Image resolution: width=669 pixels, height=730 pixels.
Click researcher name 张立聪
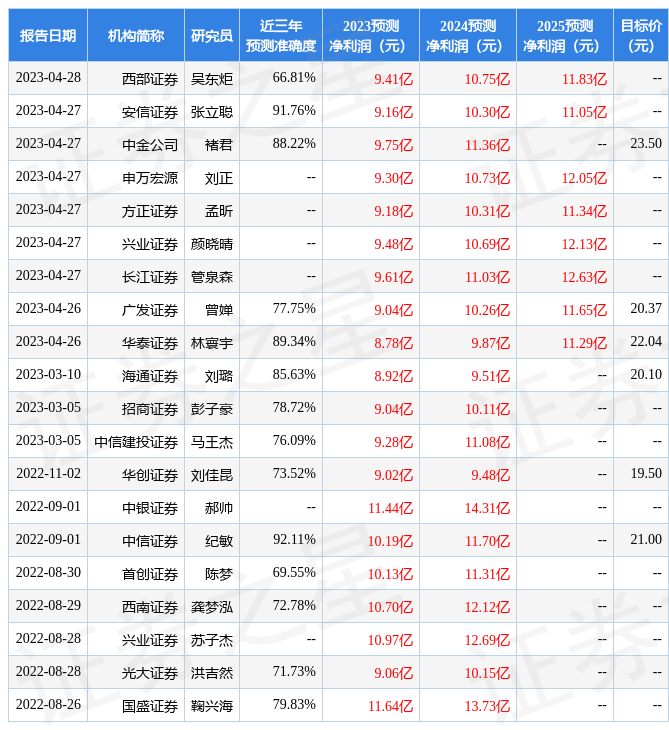click(212, 112)
